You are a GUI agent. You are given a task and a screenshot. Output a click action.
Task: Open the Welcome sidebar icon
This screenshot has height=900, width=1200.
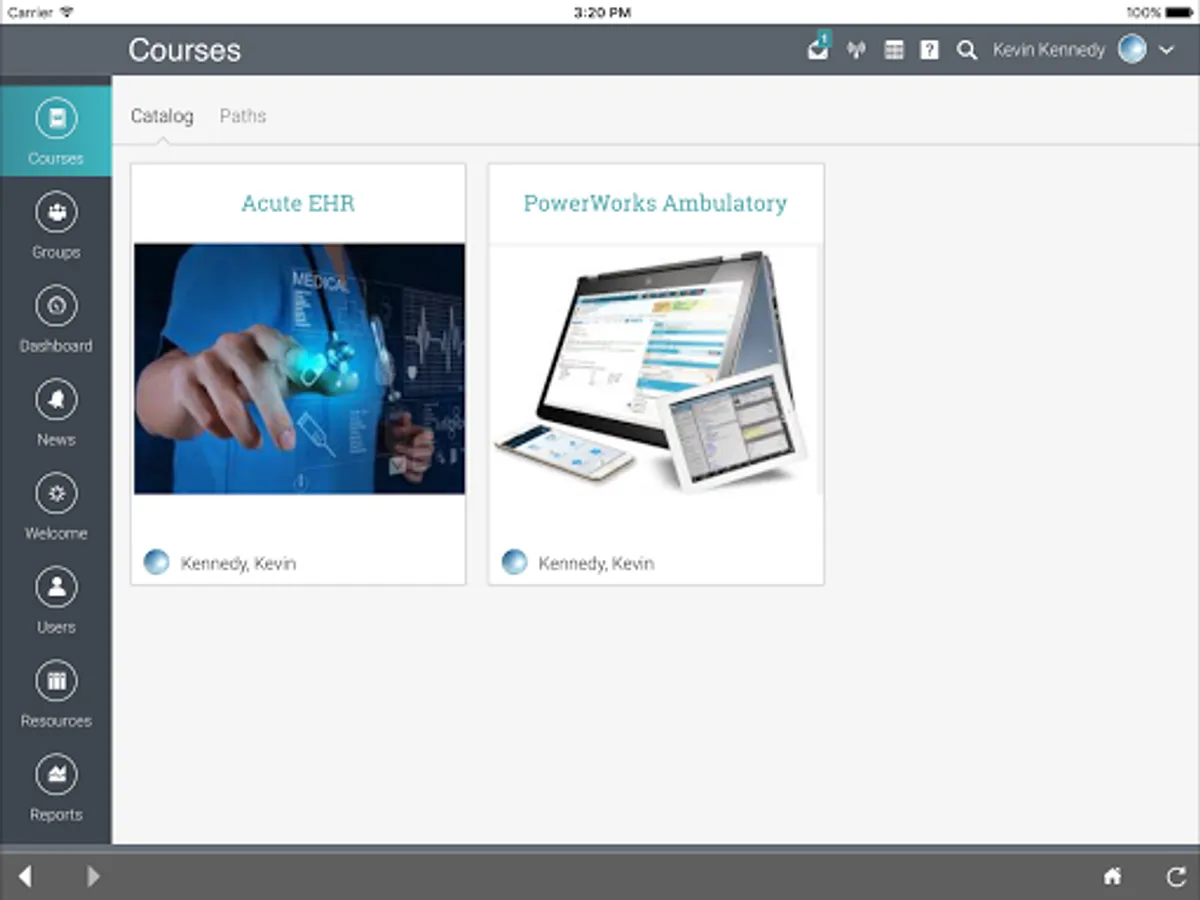click(56, 494)
